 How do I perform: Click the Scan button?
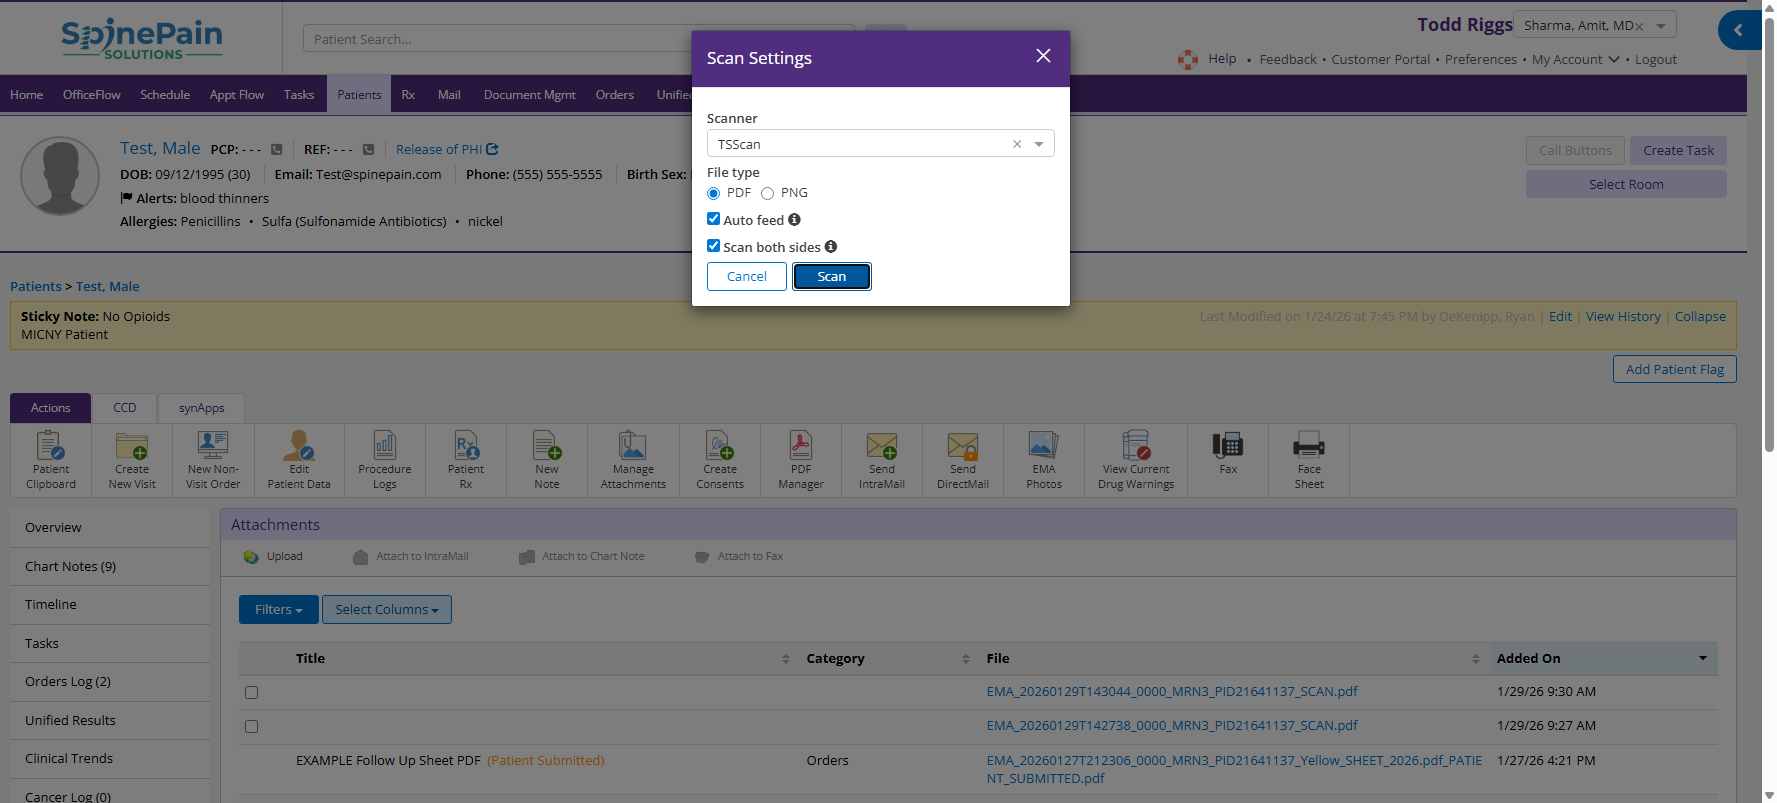point(831,277)
